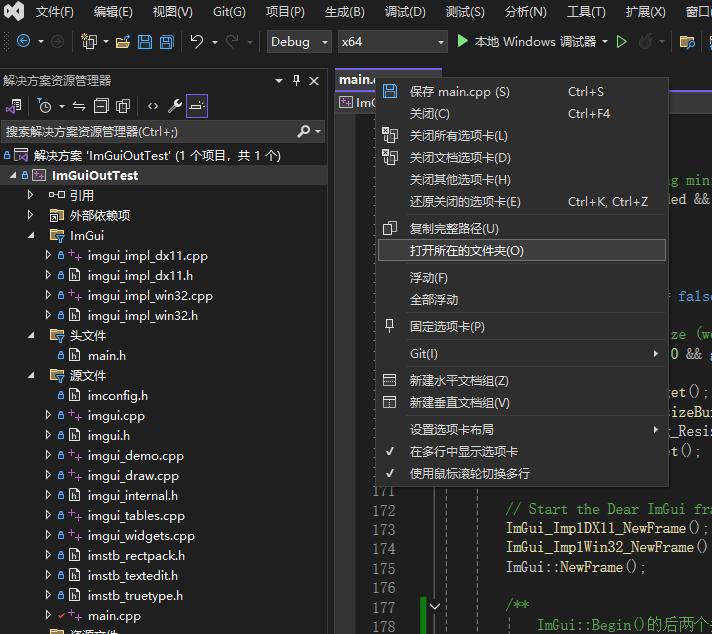Click the save file disk icon
Image resolution: width=712 pixels, height=634 pixels.
pyautogui.click(x=145, y=42)
